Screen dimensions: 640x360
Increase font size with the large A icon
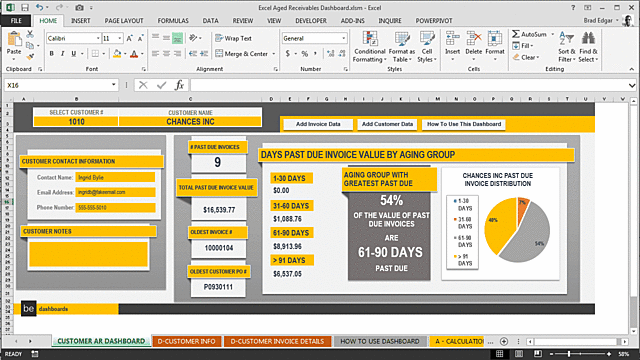pos(129,38)
